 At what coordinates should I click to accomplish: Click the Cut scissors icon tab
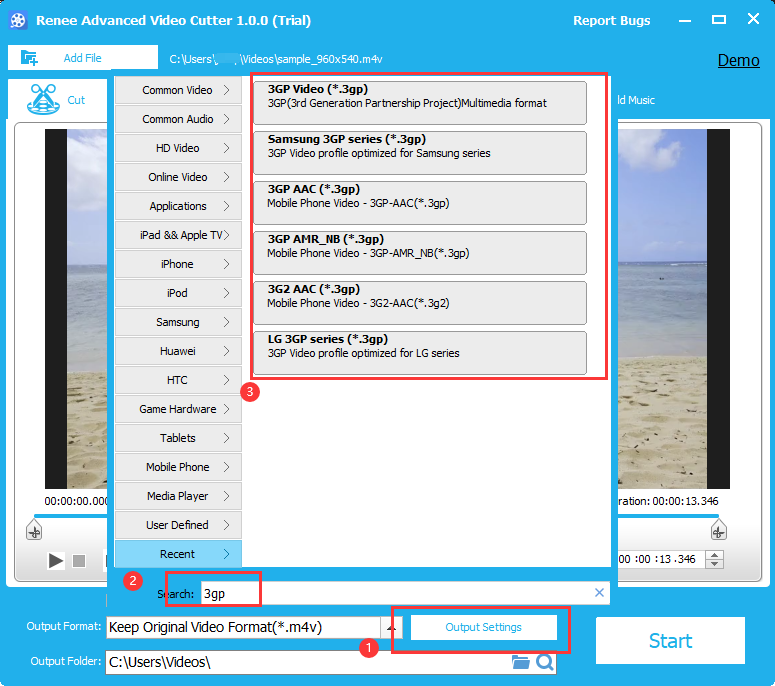point(42,100)
